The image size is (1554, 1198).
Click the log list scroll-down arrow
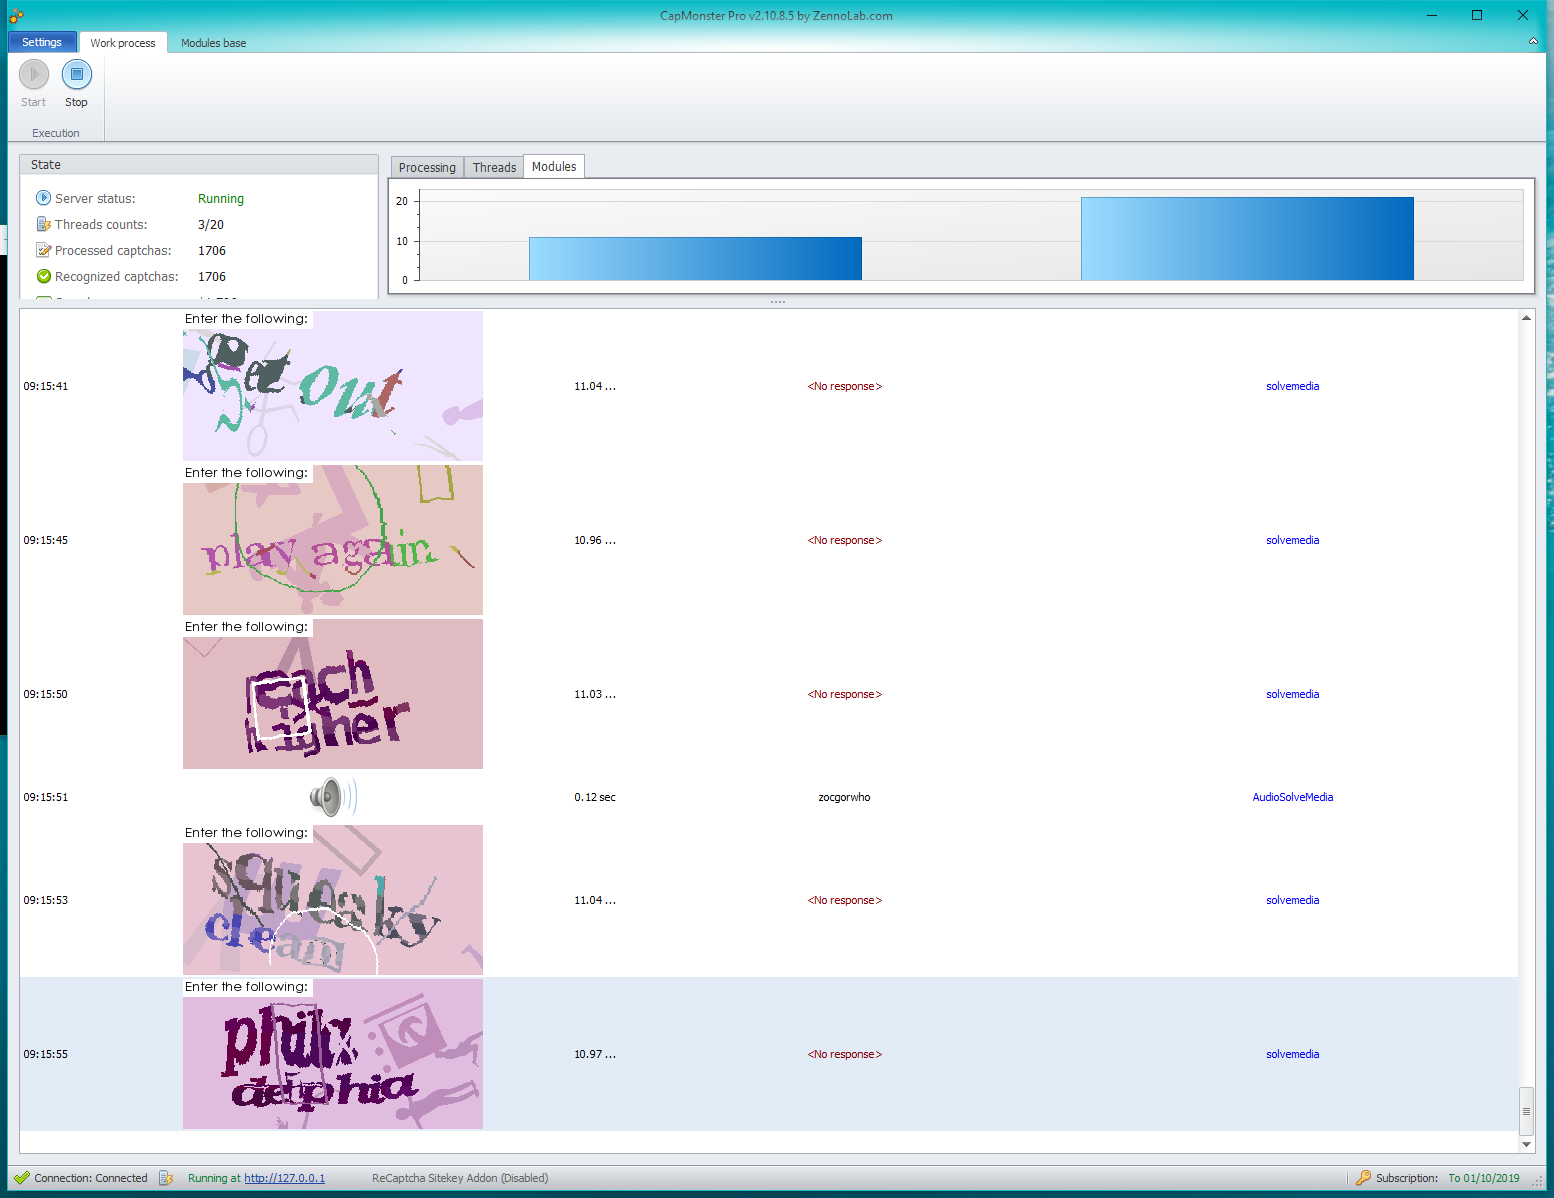[x=1526, y=1144]
